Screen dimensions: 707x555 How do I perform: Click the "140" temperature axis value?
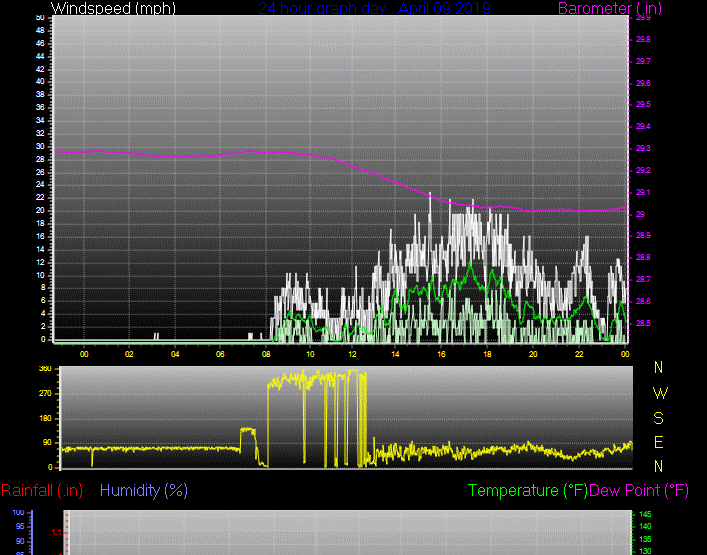(645, 527)
